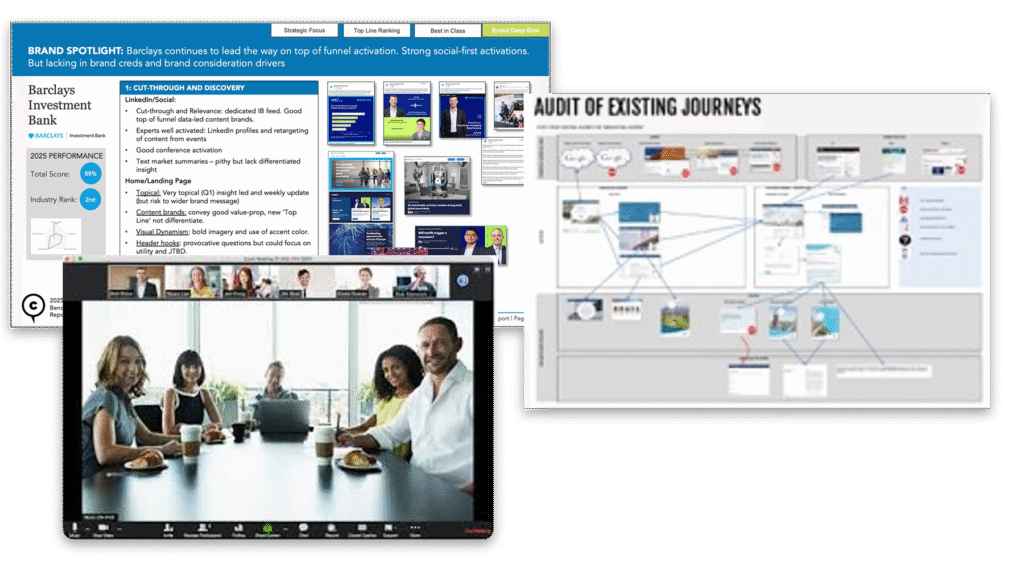
Task: Open the Manage Participants panel
Action: pyautogui.click(x=203, y=526)
